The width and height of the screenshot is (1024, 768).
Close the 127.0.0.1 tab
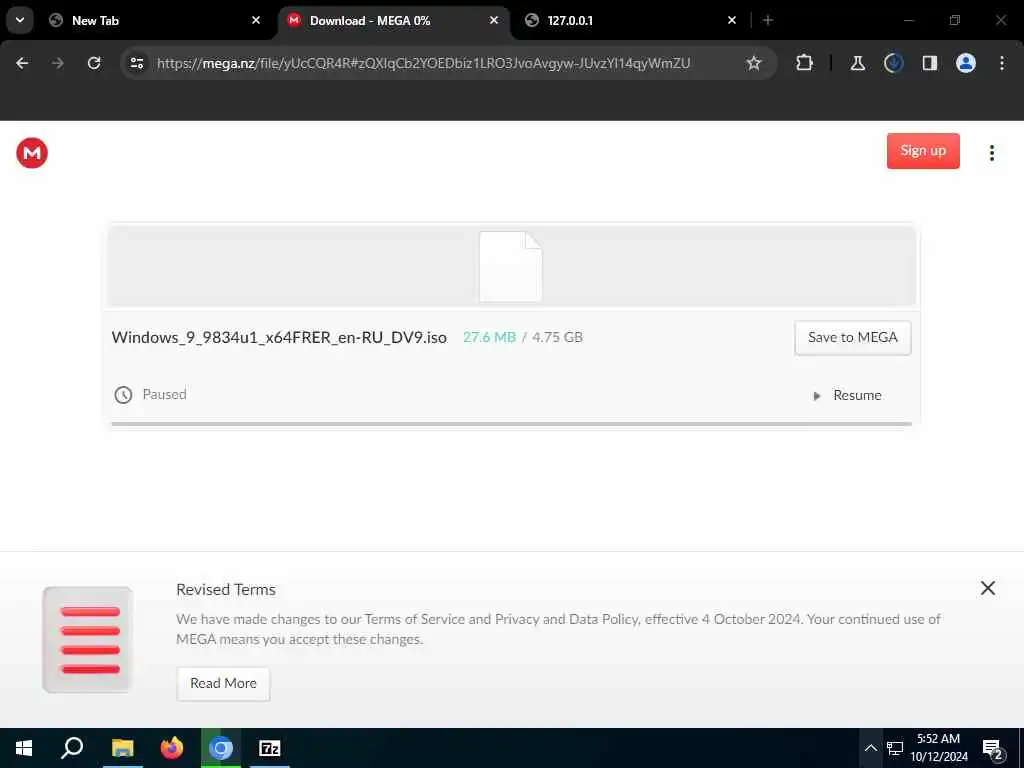[x=732, y=20]
